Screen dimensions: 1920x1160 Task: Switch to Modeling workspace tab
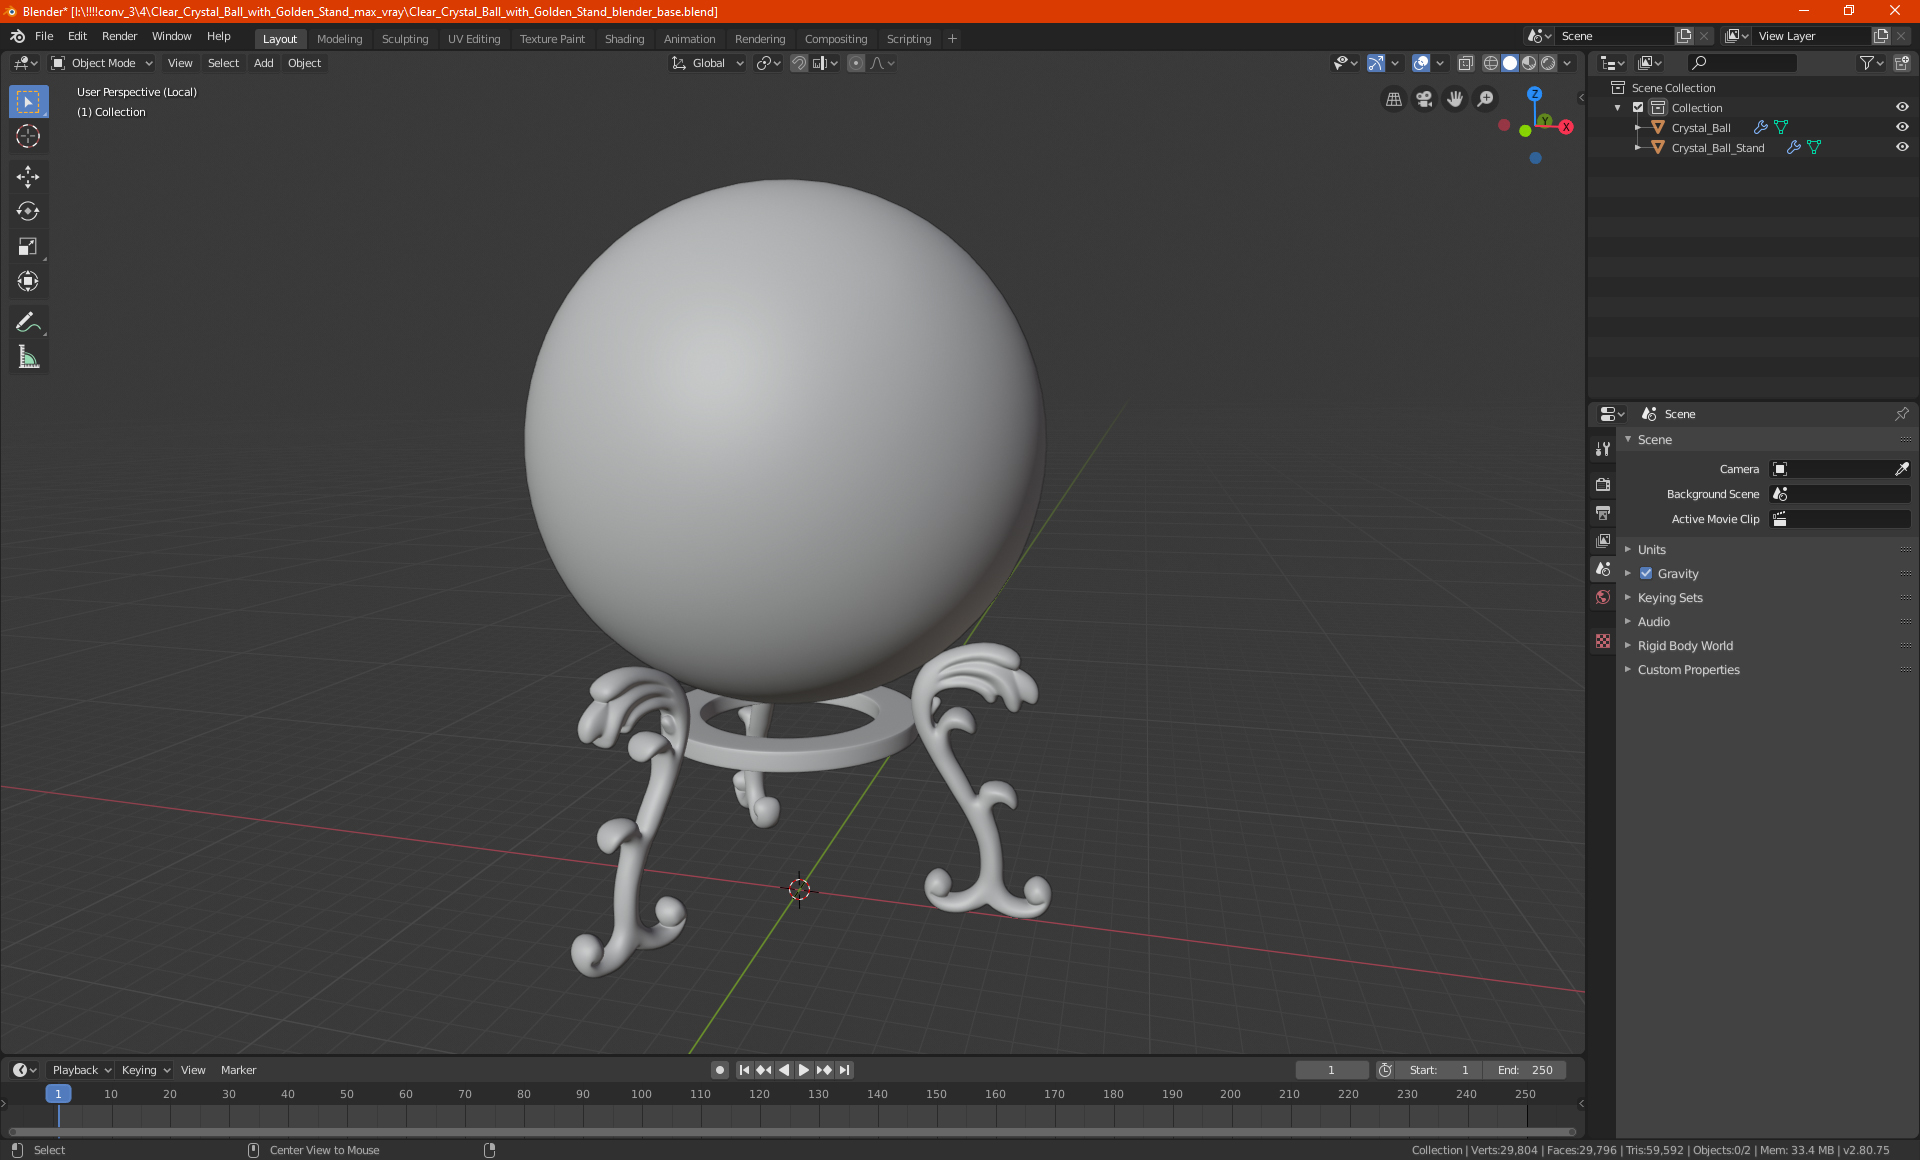(x=339, y=39)
